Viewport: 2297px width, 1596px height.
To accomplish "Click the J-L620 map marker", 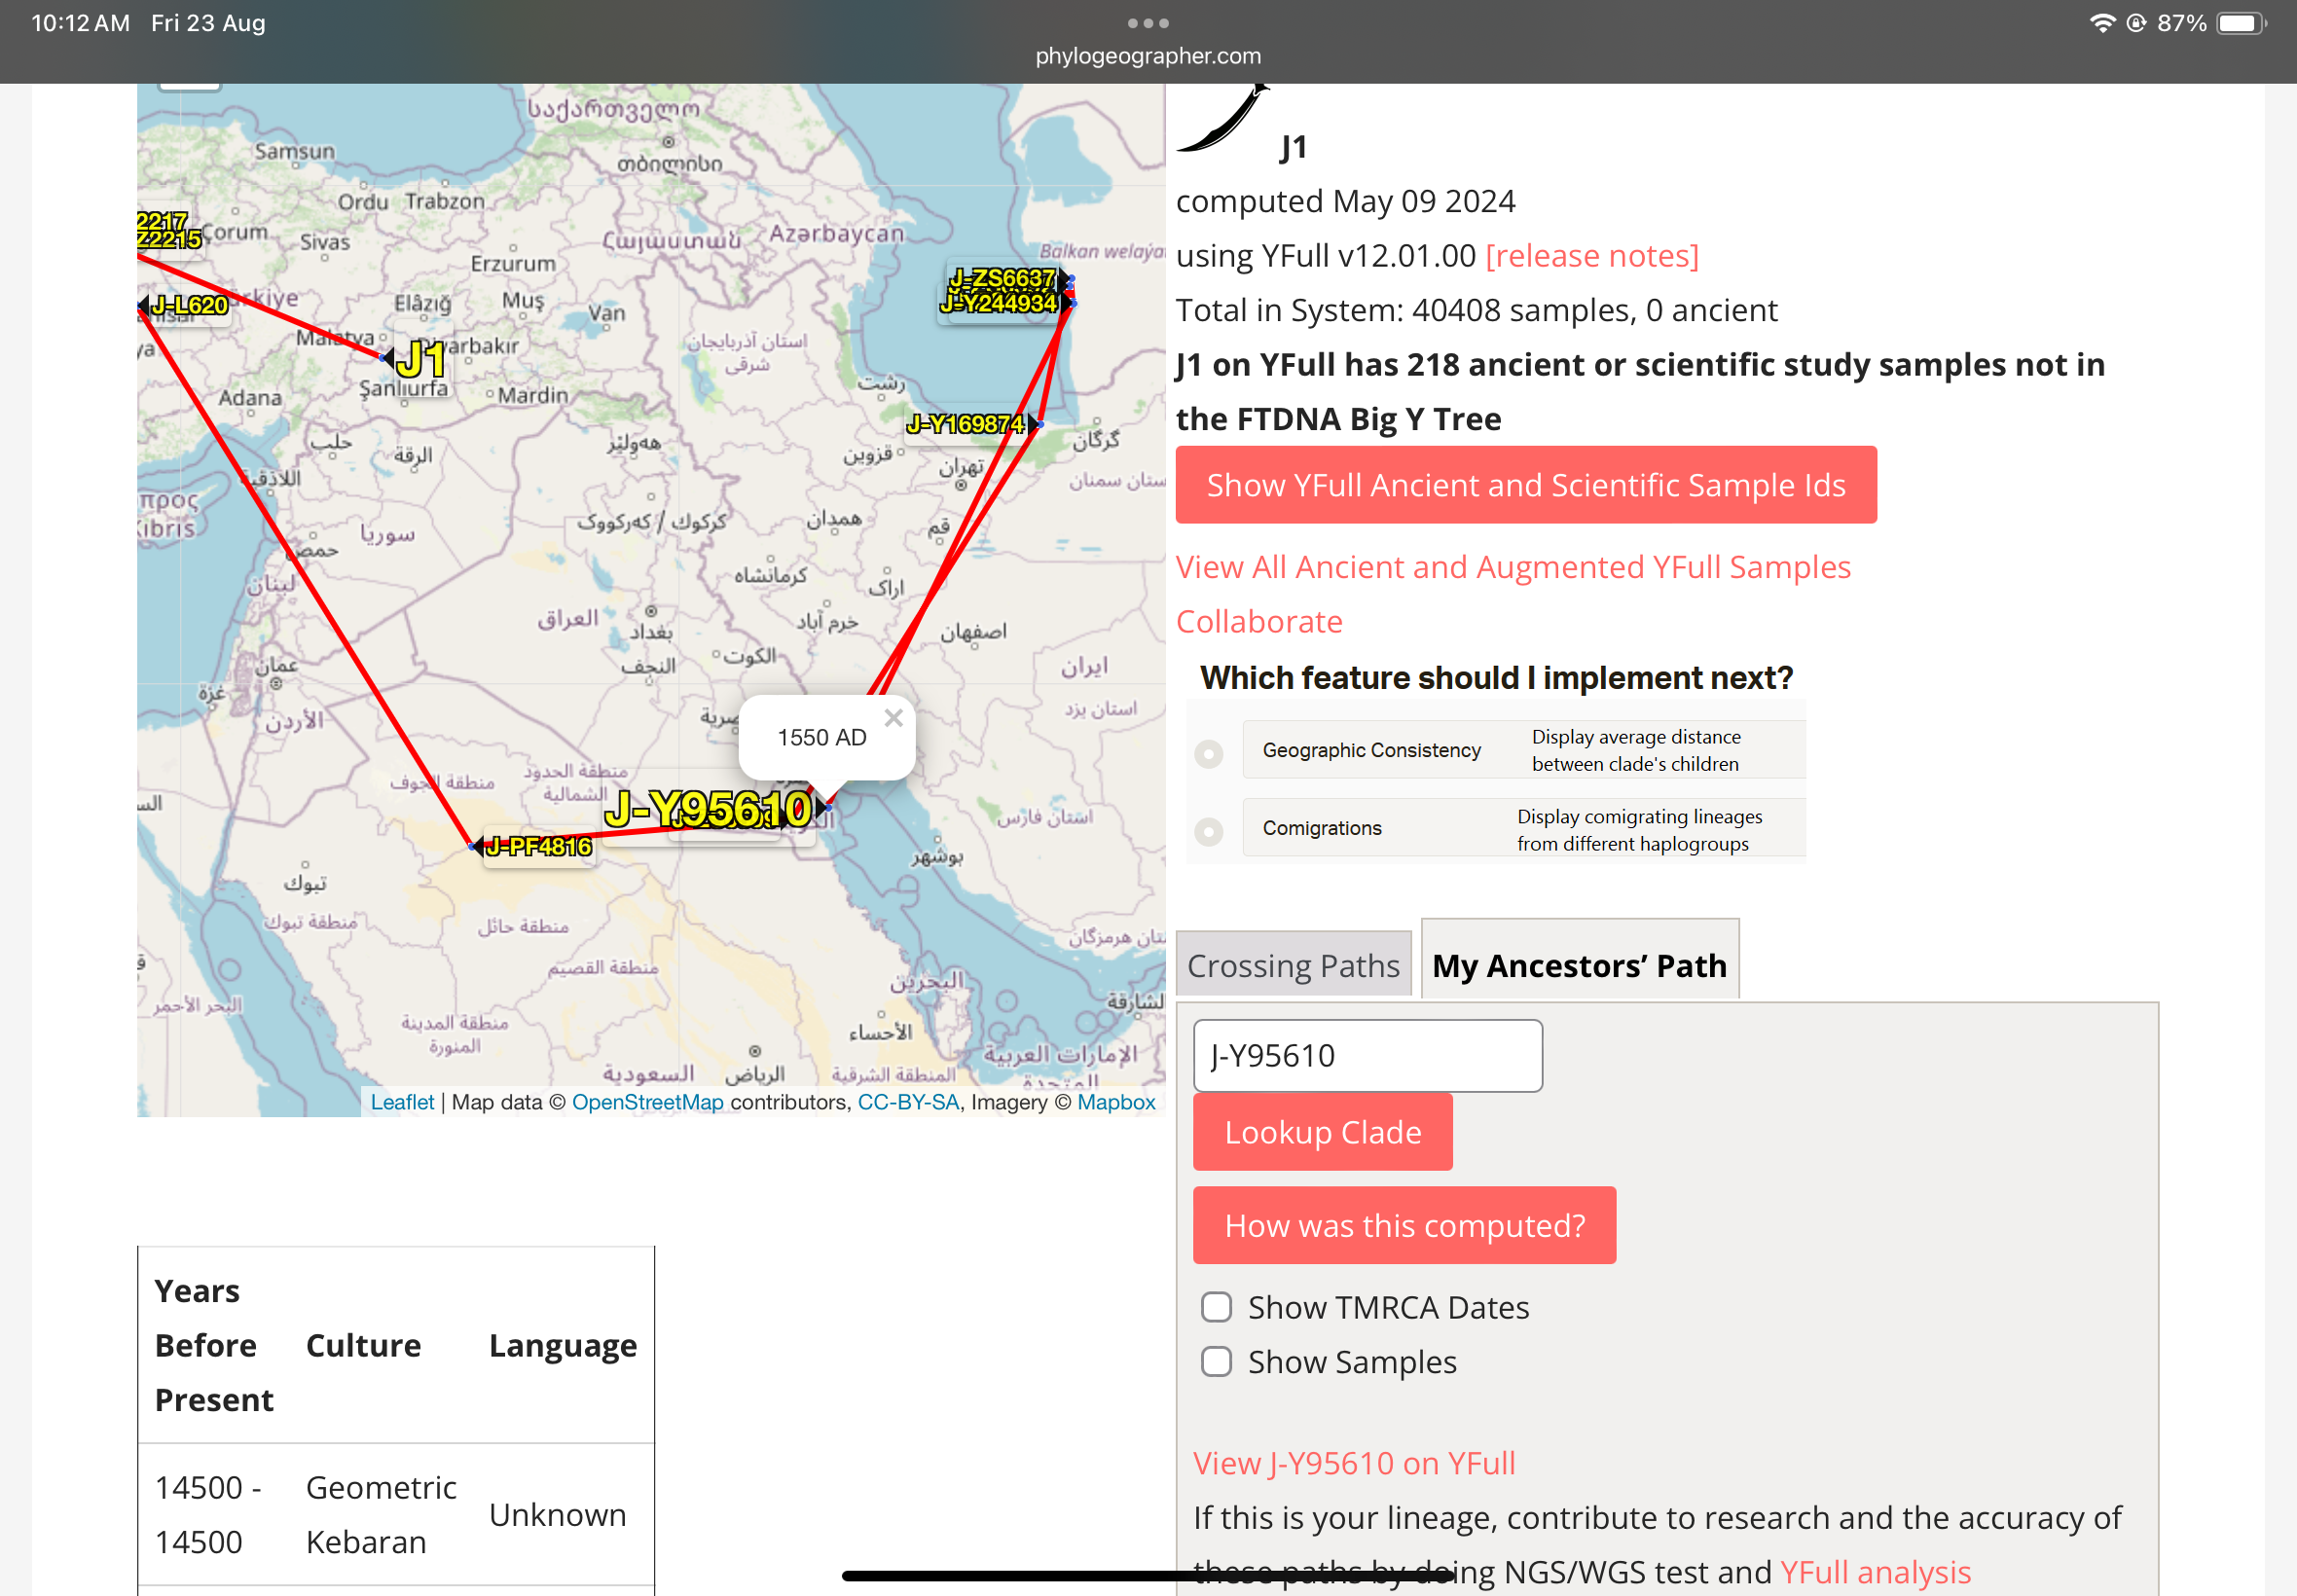I will [189, 305].
